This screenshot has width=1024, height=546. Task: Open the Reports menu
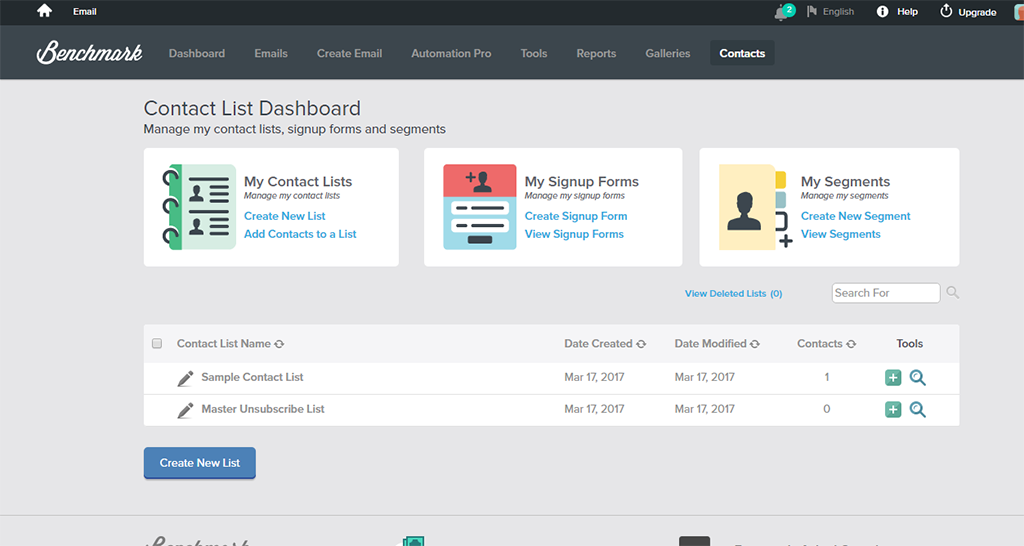point(596,54)
